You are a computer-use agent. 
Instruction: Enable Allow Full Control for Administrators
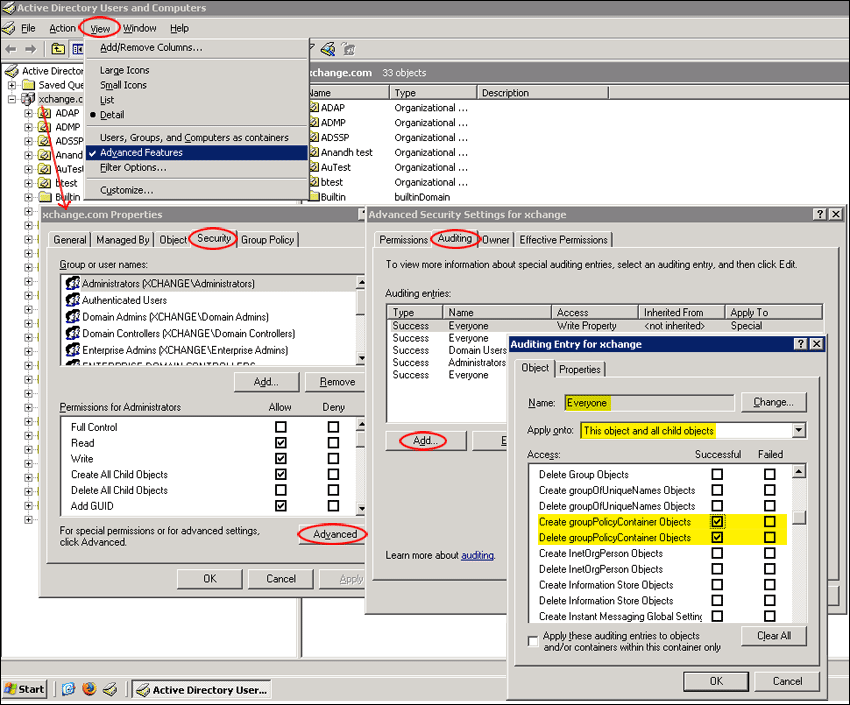click(281, 427)
